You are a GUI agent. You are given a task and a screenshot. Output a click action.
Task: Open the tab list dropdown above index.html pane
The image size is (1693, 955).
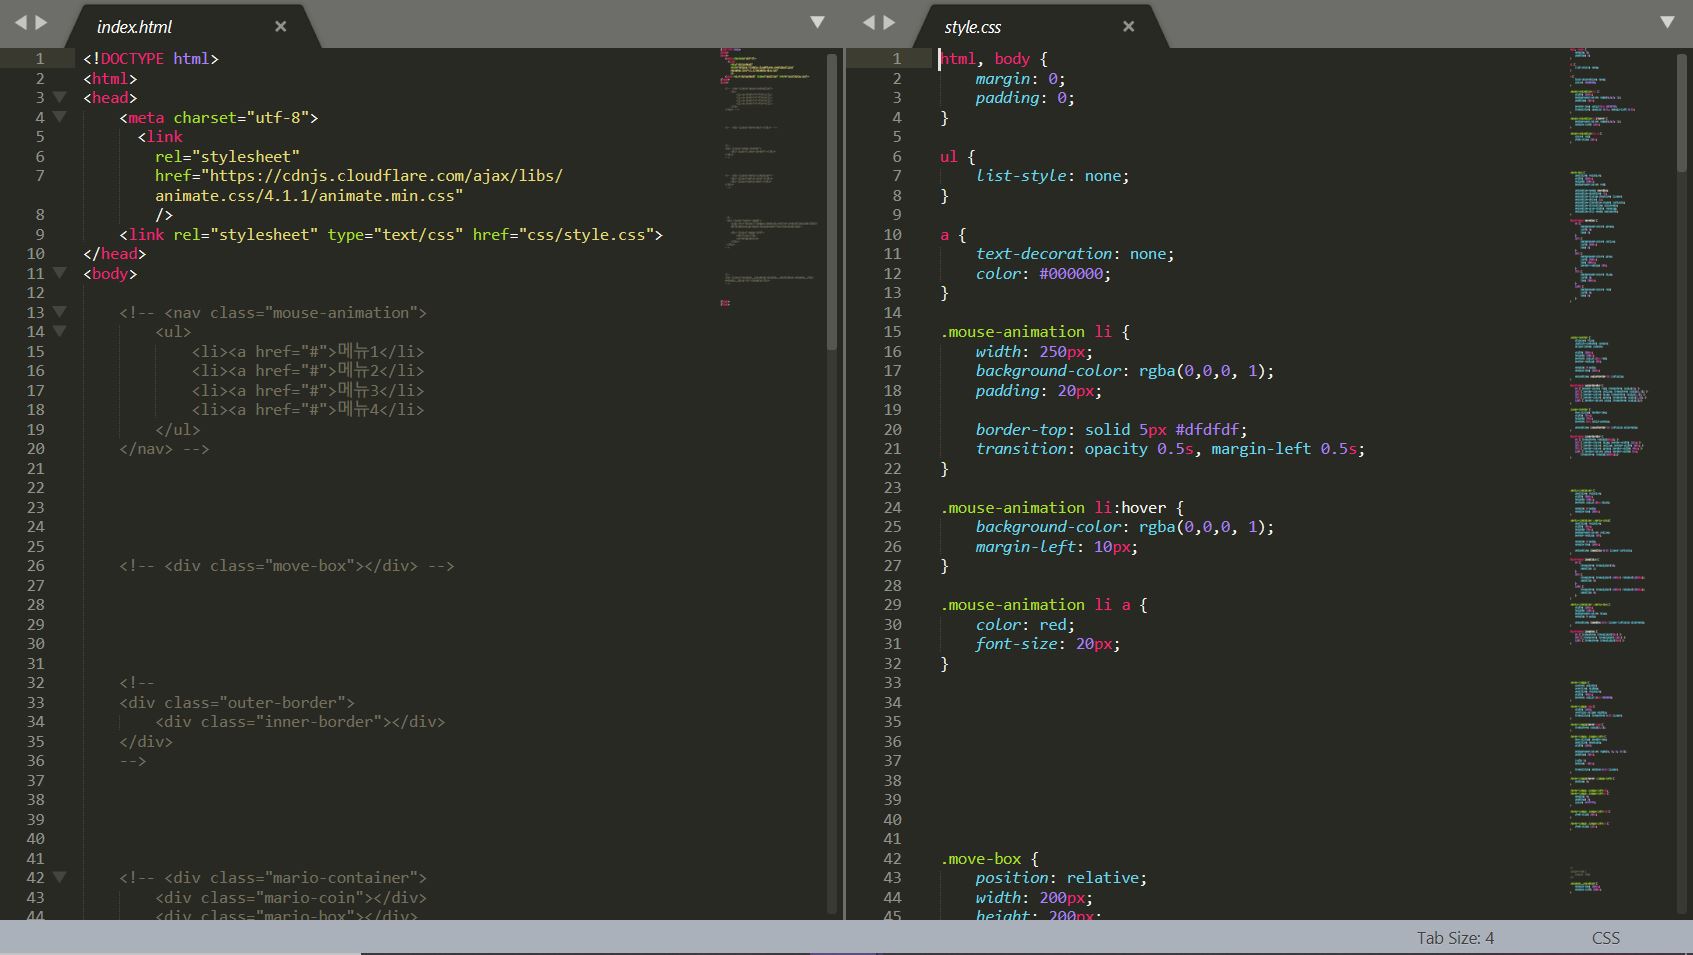pyautogui.click(x=818, y=22)
